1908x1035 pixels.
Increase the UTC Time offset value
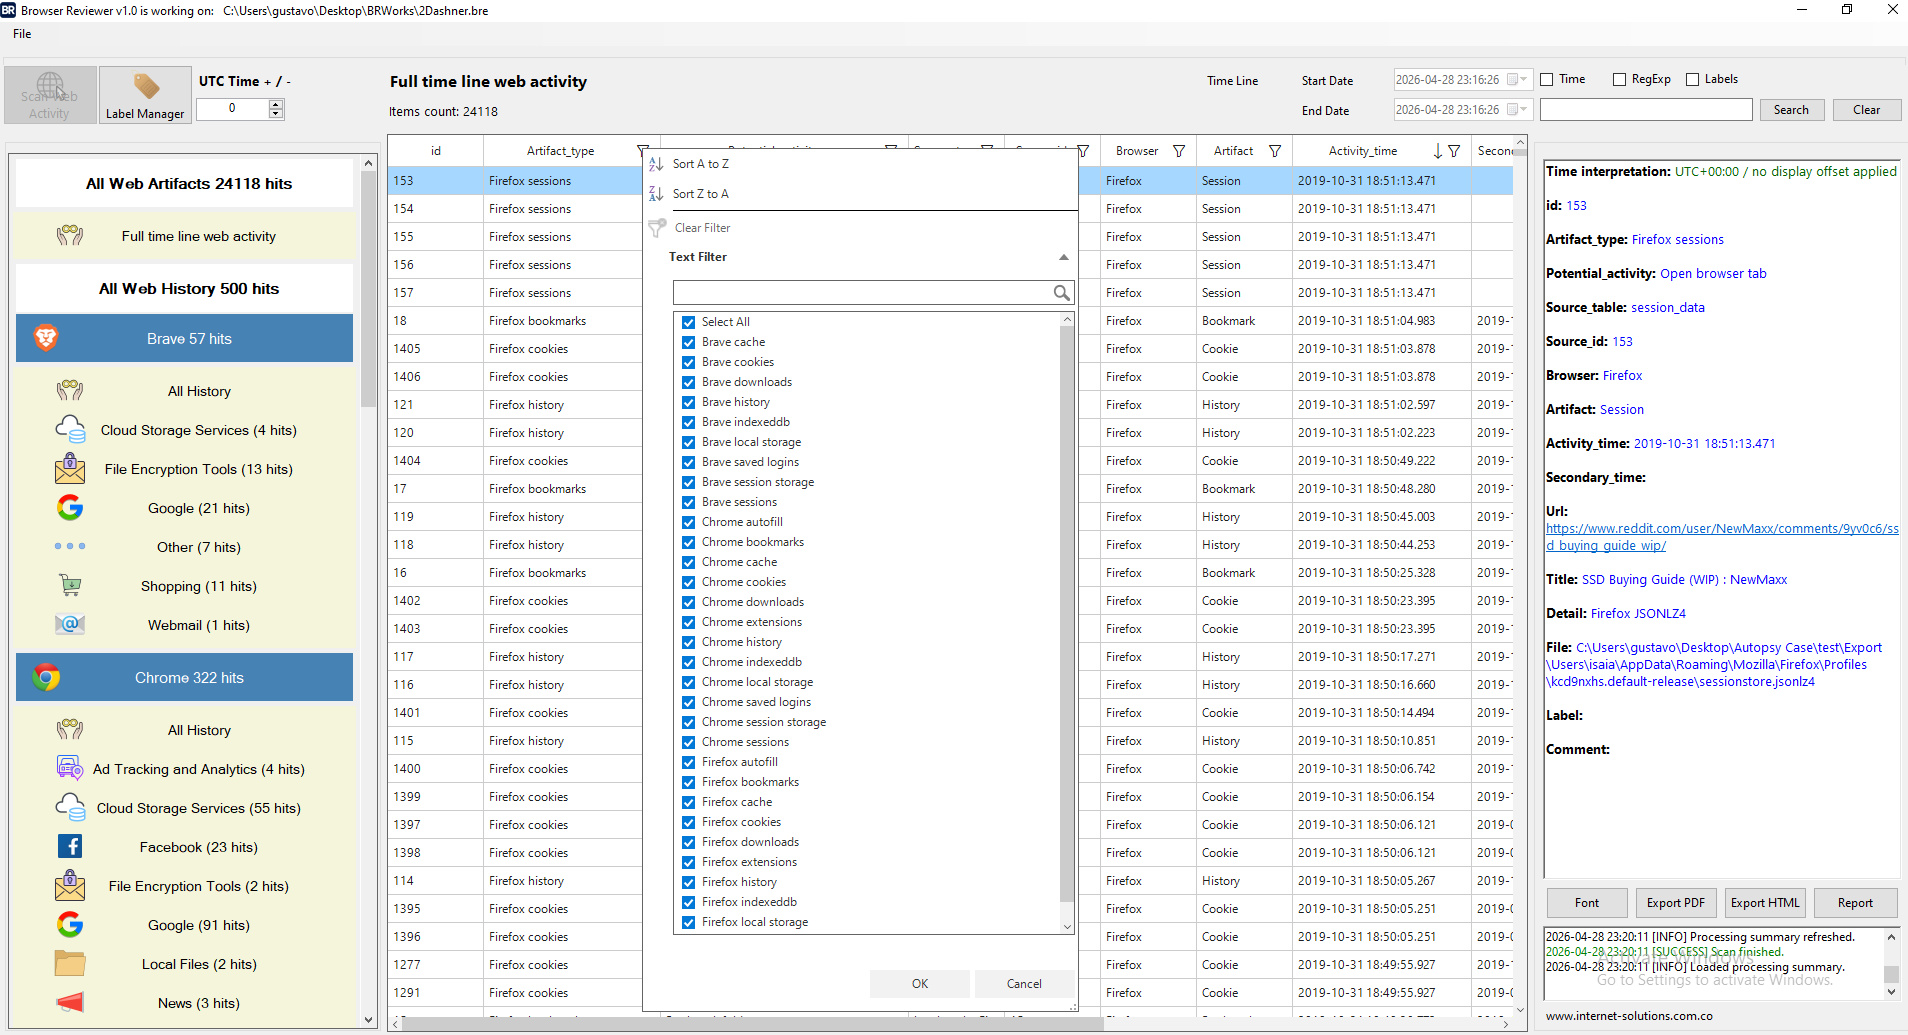[x=276, y=104]
